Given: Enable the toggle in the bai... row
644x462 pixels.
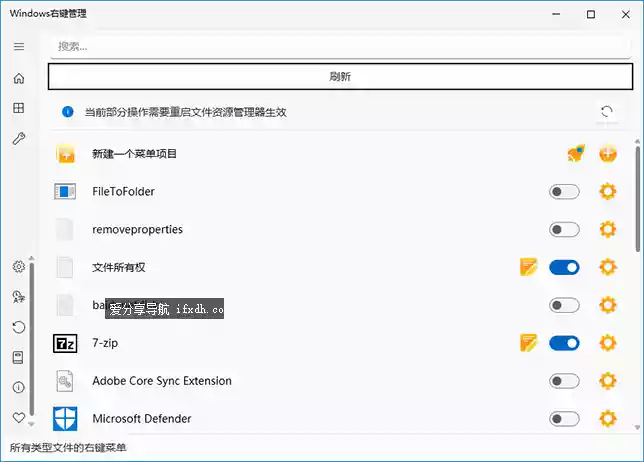Looking at the screenshot, I should point(564,306).
